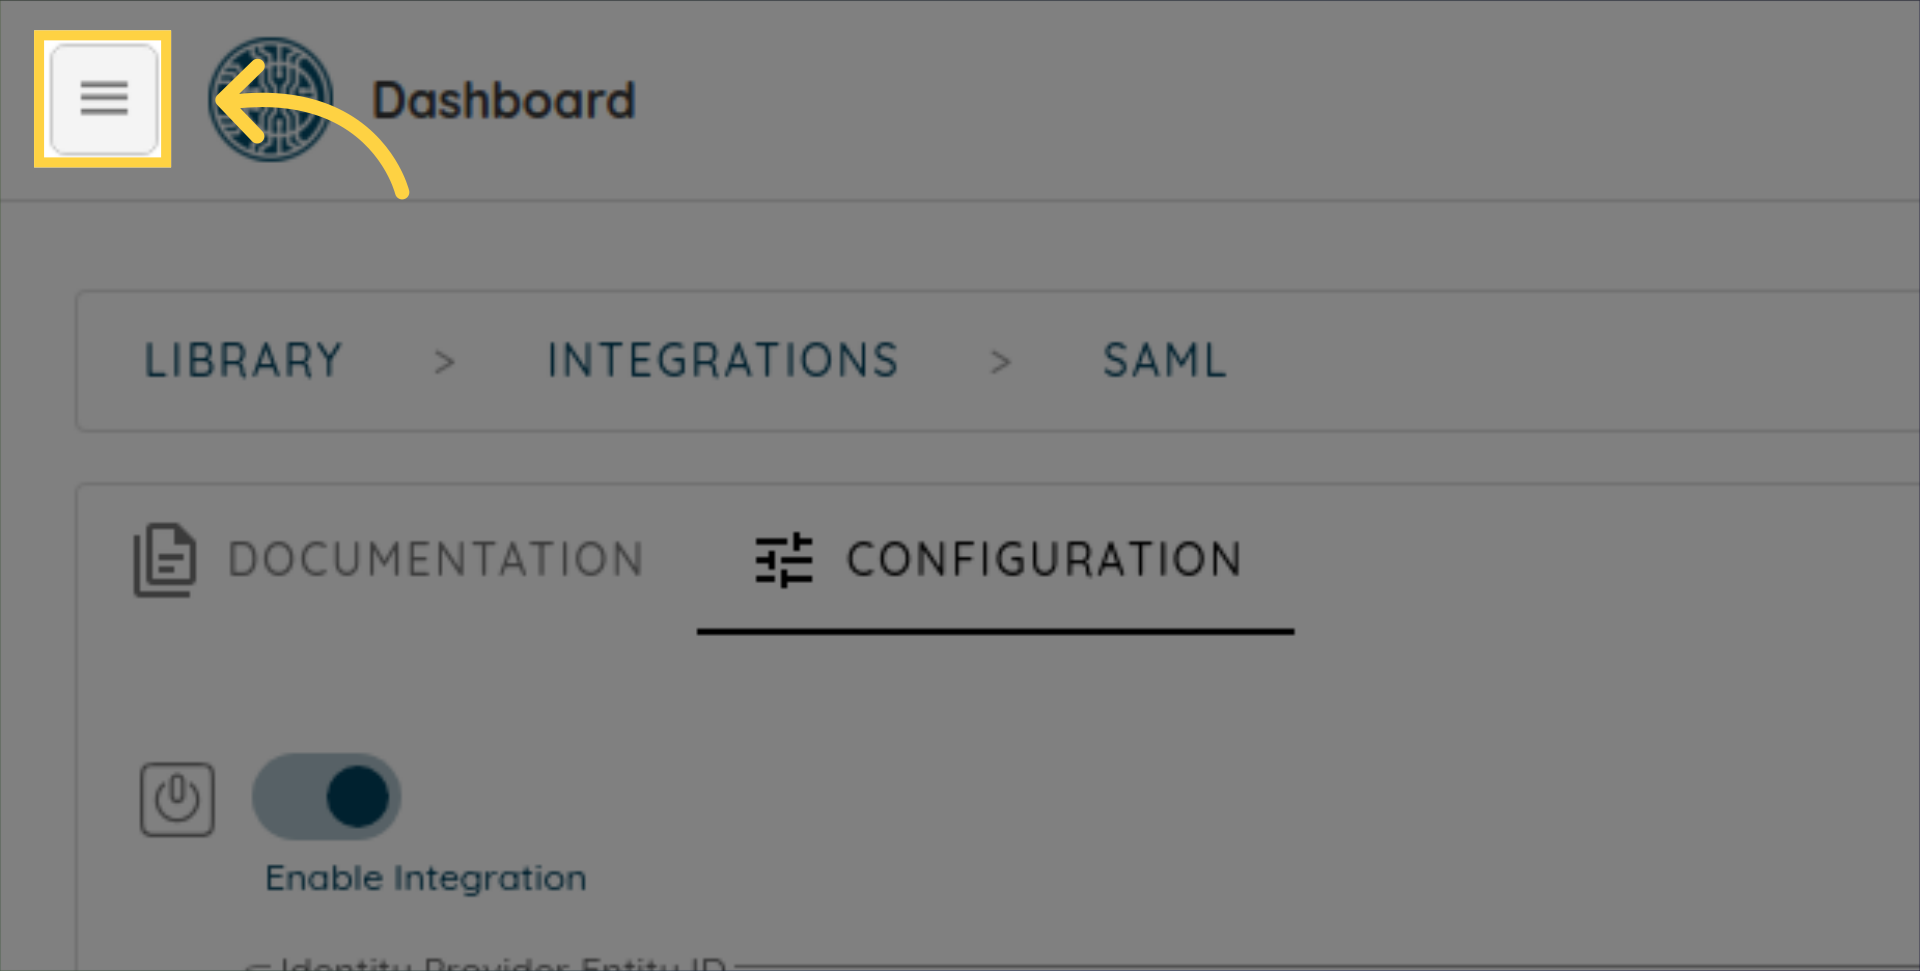Viewport: 1920px width, 971px height.
Task: Navigate to the INTEGRATIONS breadcrumb
Action: click(x=723, y=361)
